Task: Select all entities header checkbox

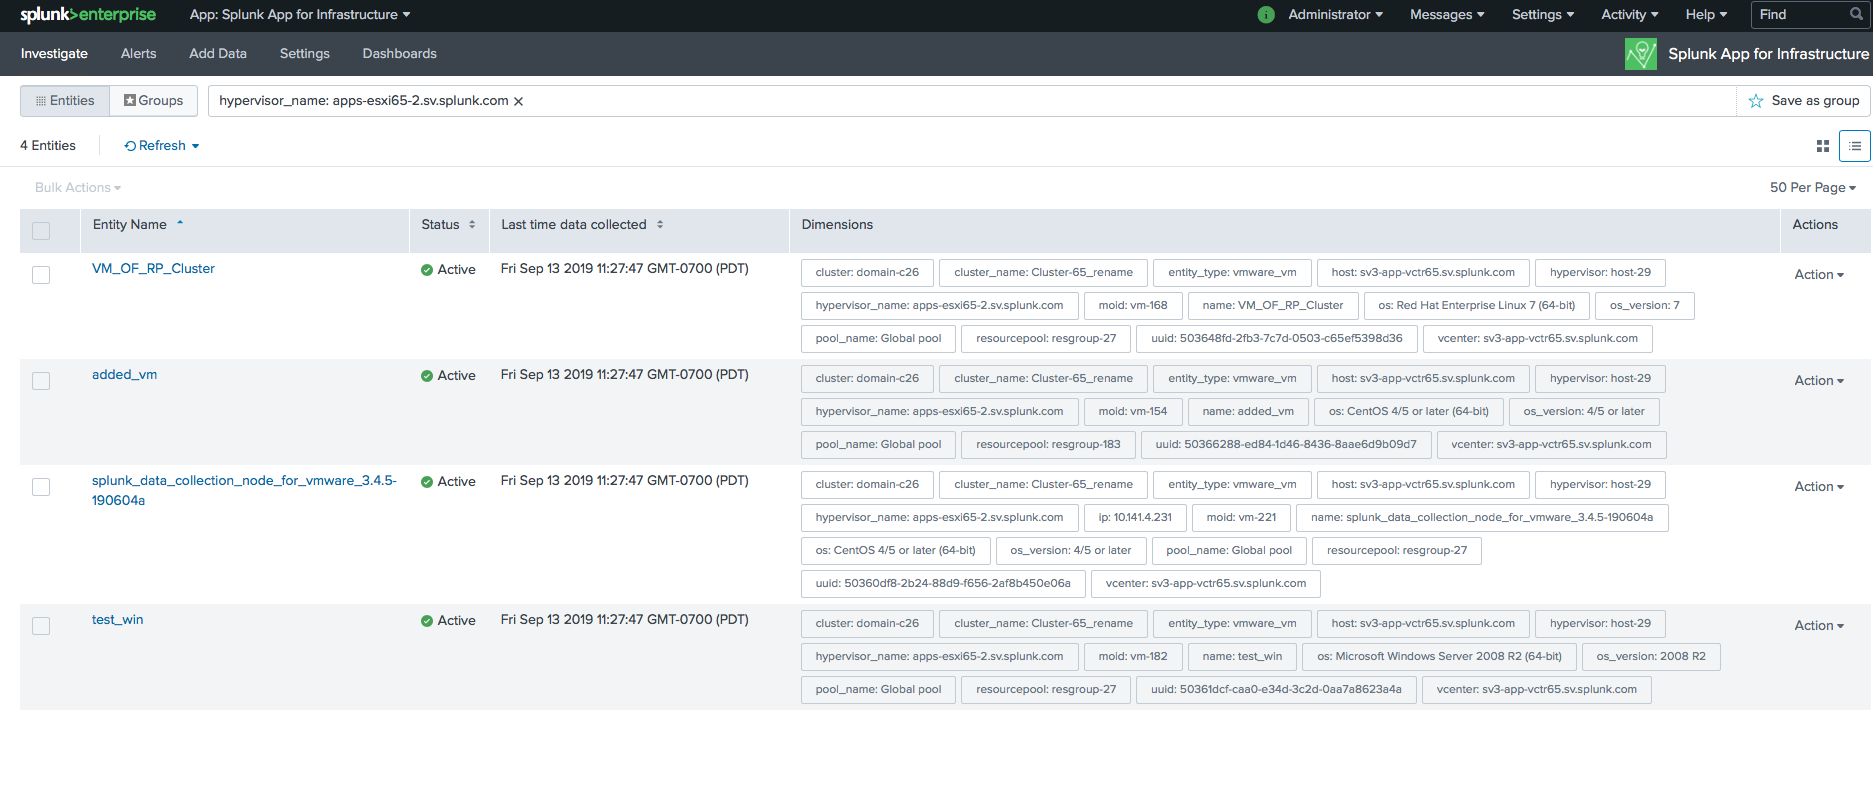Action: (41, 231)
